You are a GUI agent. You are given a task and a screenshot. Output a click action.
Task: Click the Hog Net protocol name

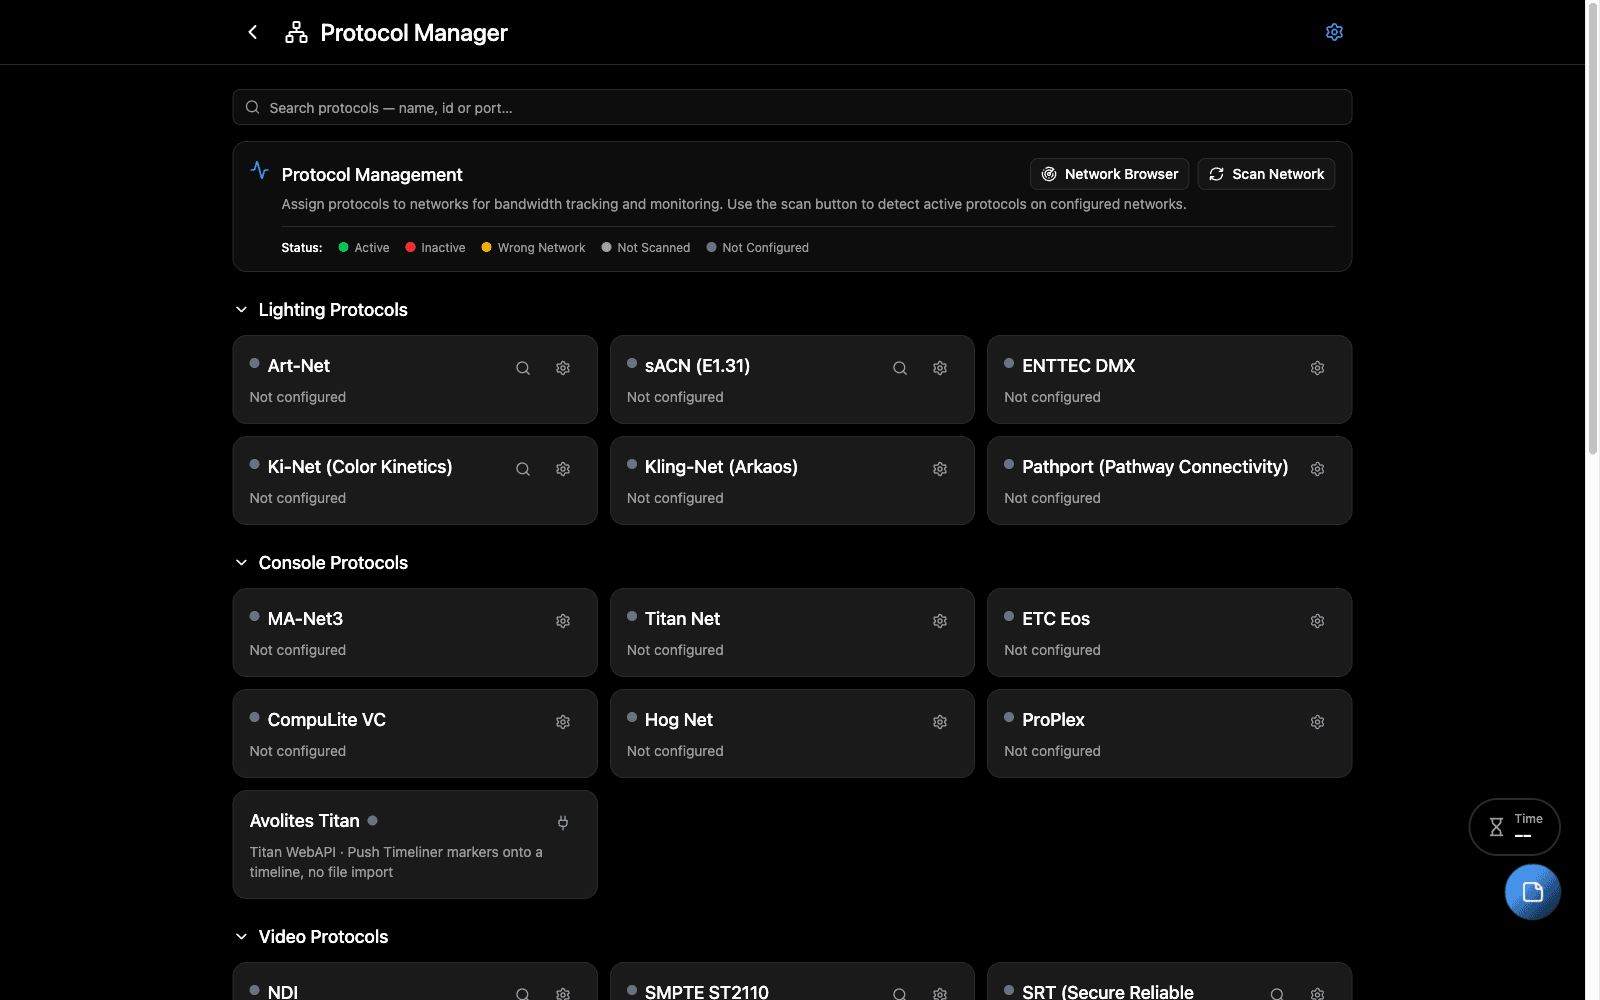click(679, 720)
